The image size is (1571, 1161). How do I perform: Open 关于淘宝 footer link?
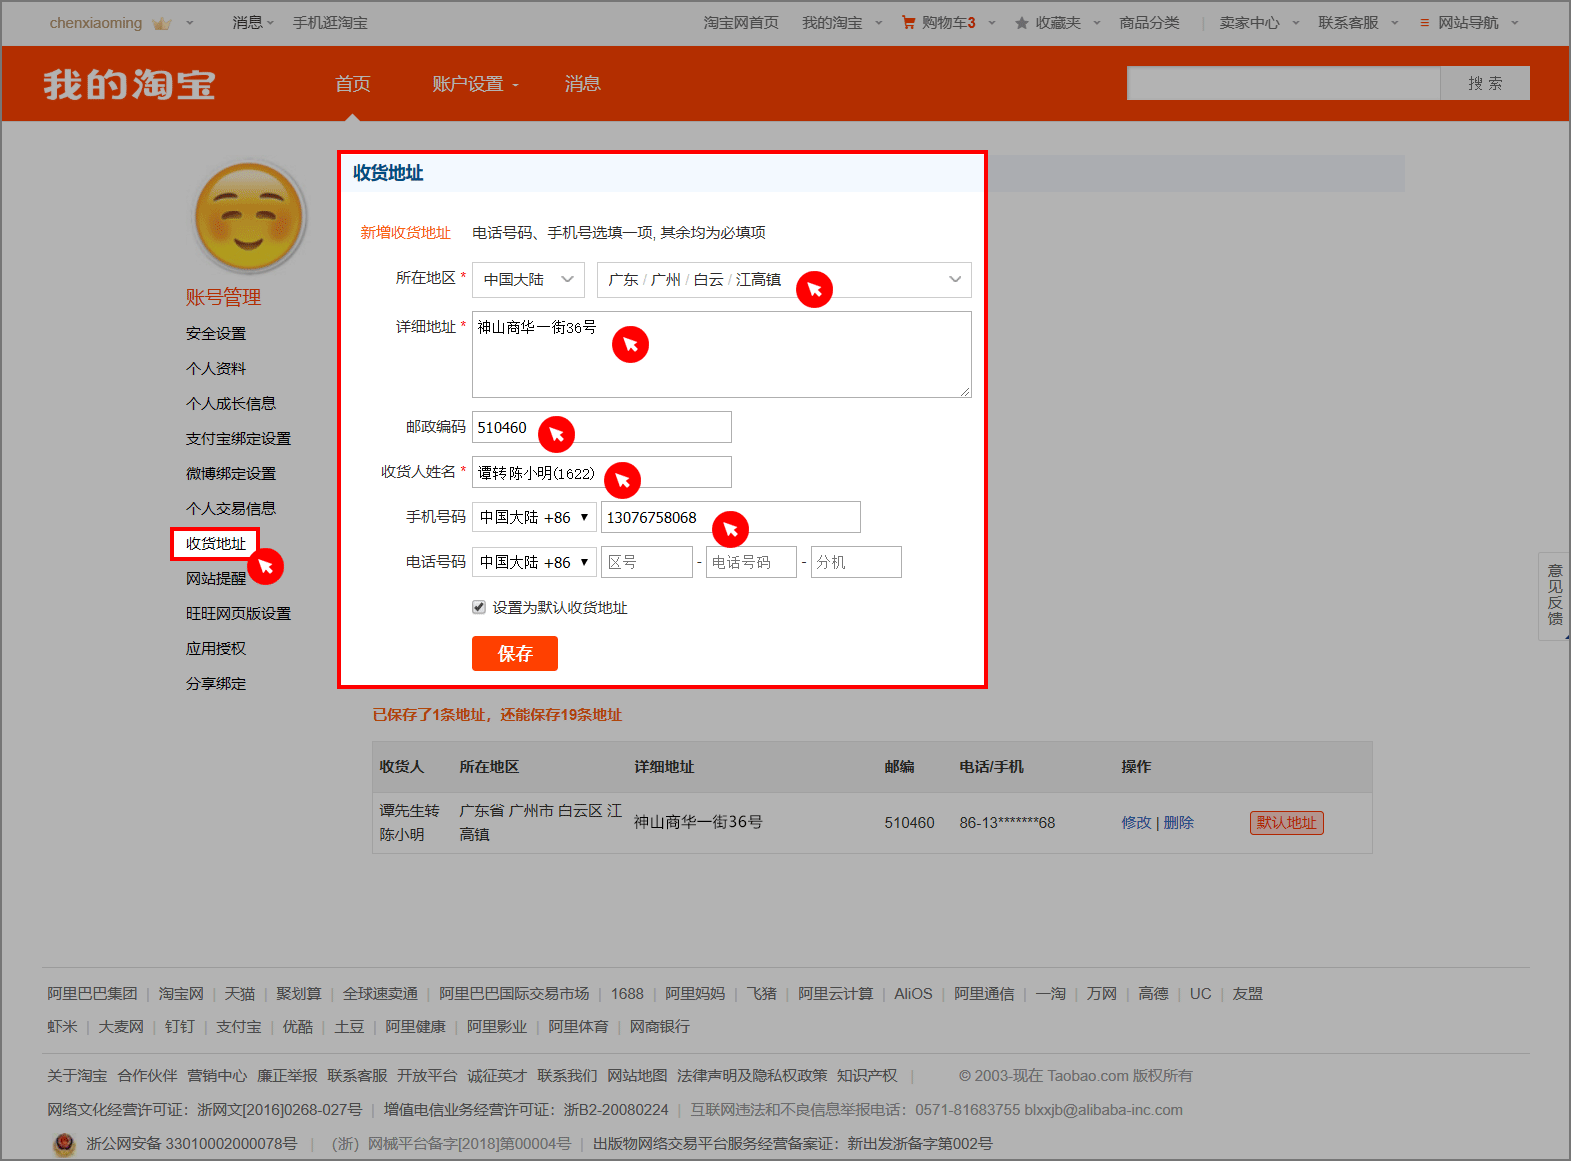77,1076
